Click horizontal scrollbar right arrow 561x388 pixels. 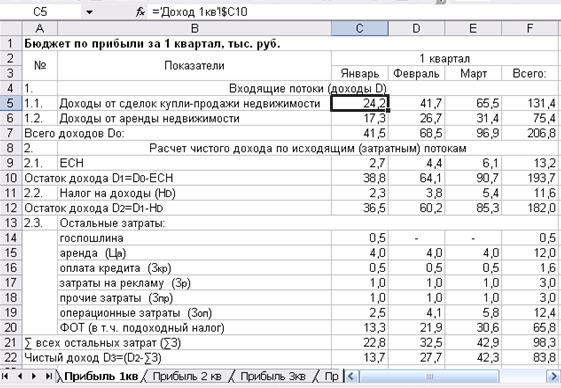tap(552, 376)
